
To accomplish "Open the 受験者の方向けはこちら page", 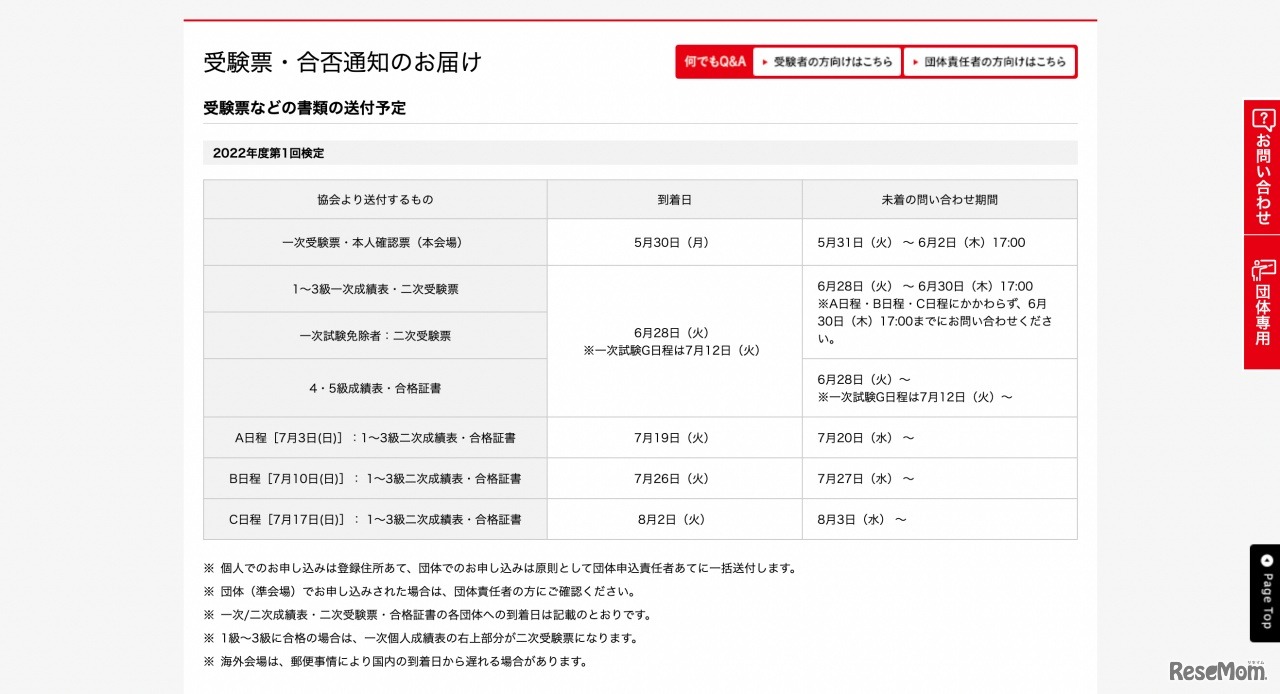I will click(x=827, y=61).
